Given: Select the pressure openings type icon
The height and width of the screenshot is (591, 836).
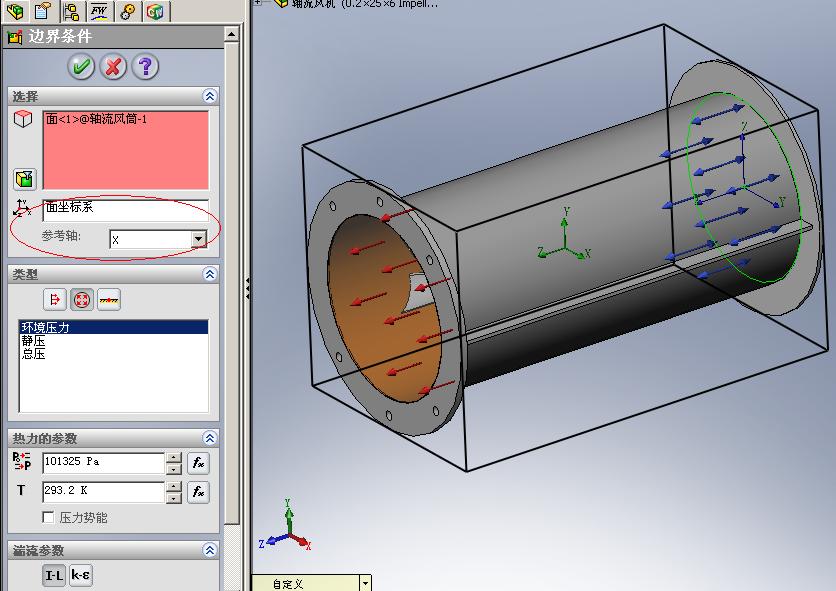Looking at the screenshot, I should tap(82, 299).
